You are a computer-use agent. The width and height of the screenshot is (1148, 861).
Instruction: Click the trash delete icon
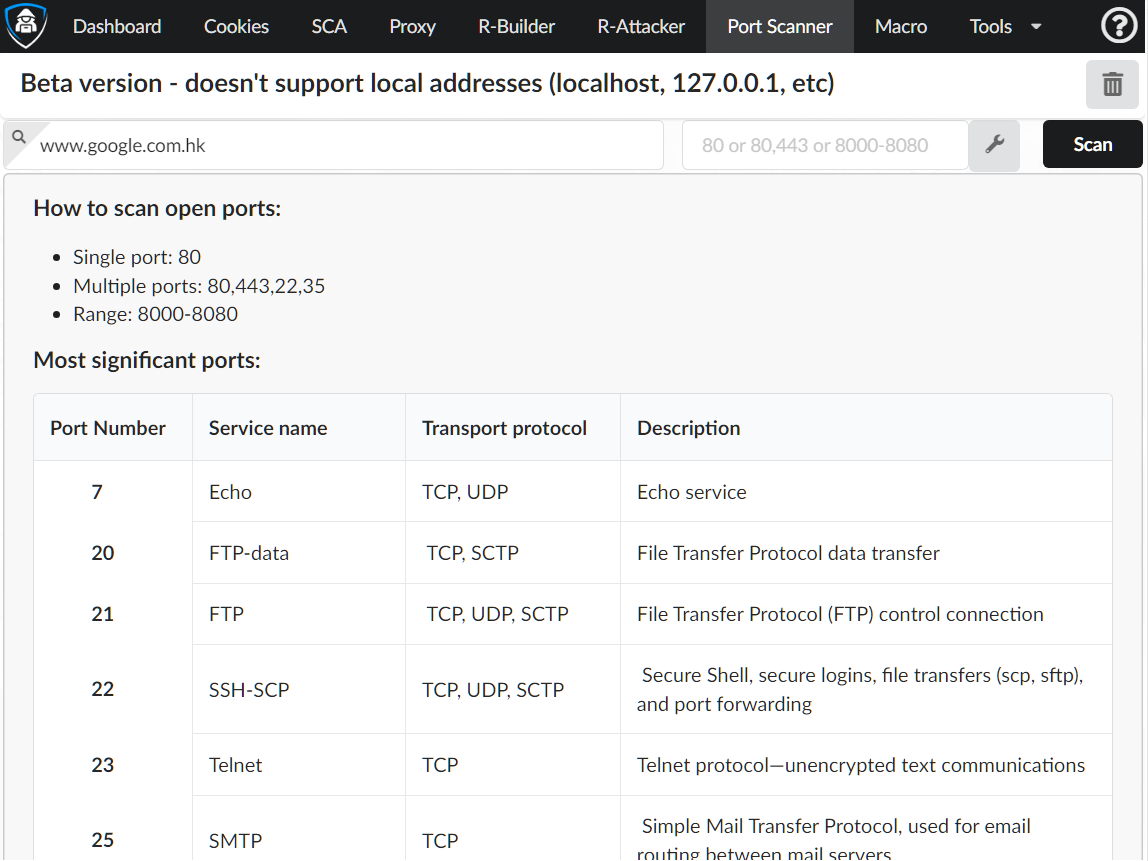tap(1112, 84)
